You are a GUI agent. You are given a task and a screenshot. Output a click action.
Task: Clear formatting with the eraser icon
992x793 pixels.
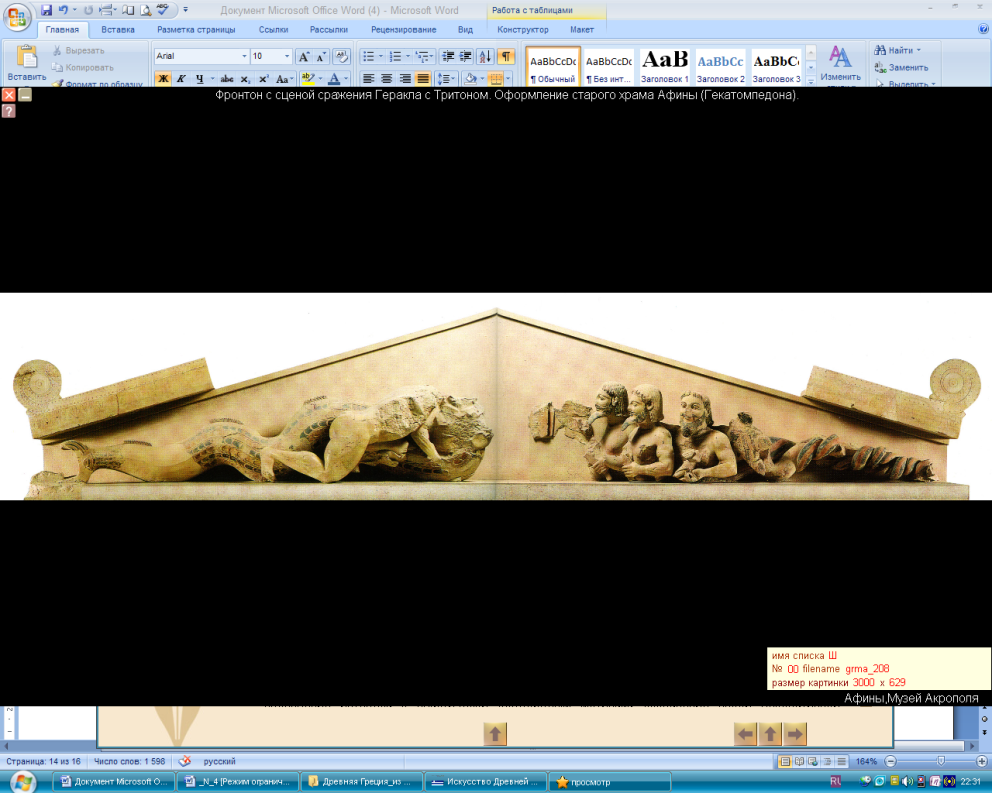point(342,57)
